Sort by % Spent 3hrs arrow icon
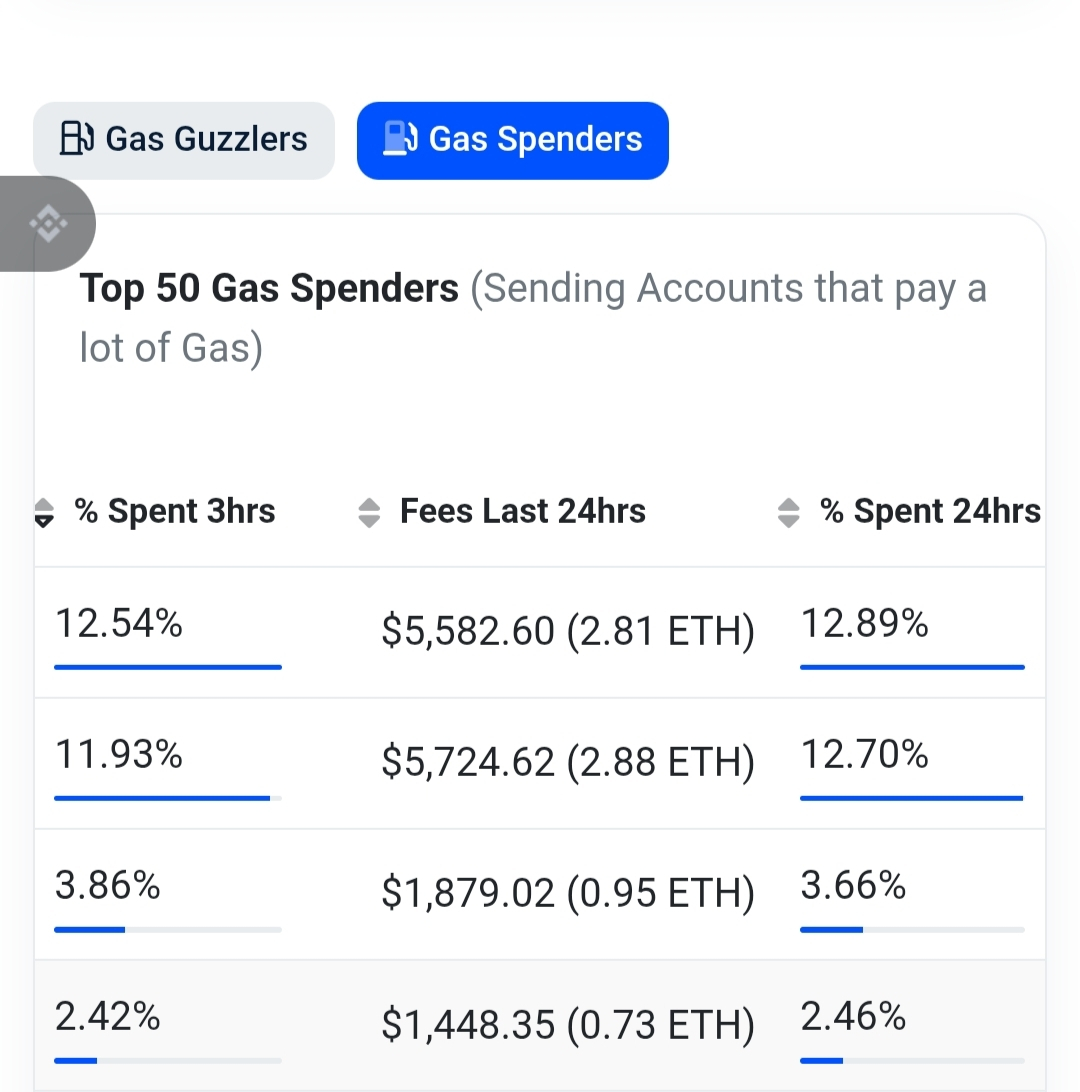The height and width of the screenshot is (1092, 1080). point(44,513)
